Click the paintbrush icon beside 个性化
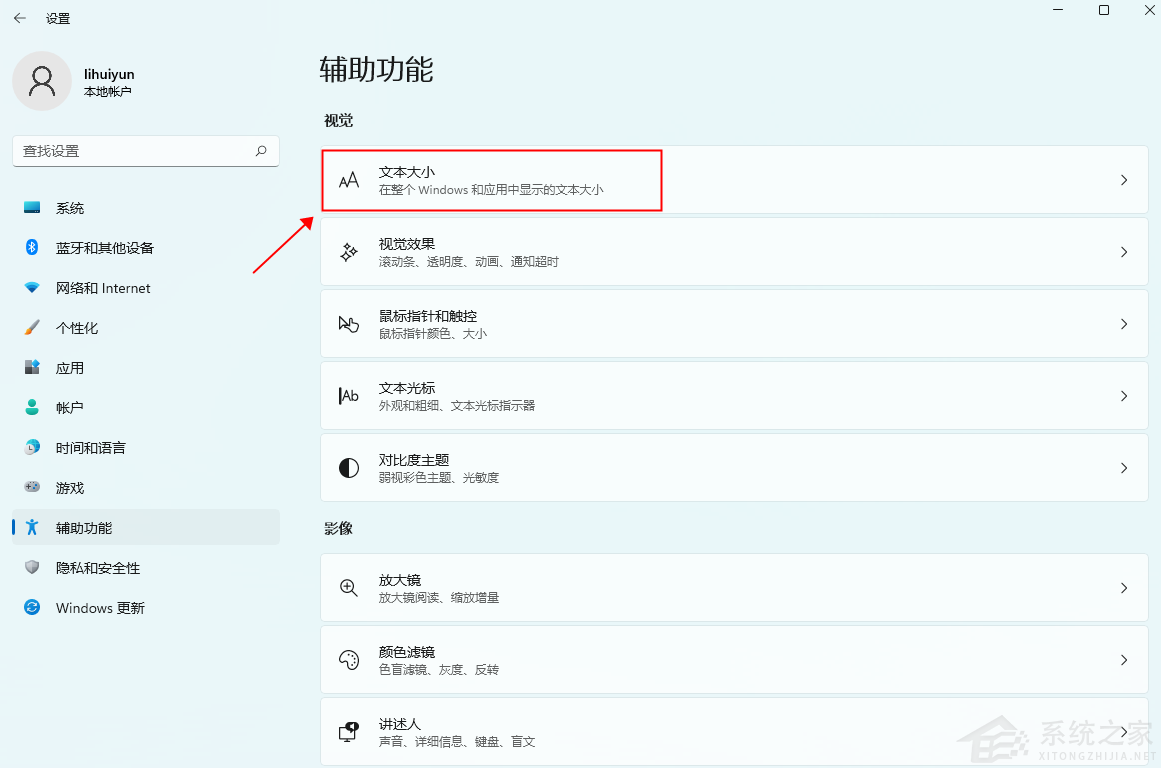The height and width of the screenshot is (768, 1161). coord(32,327)
